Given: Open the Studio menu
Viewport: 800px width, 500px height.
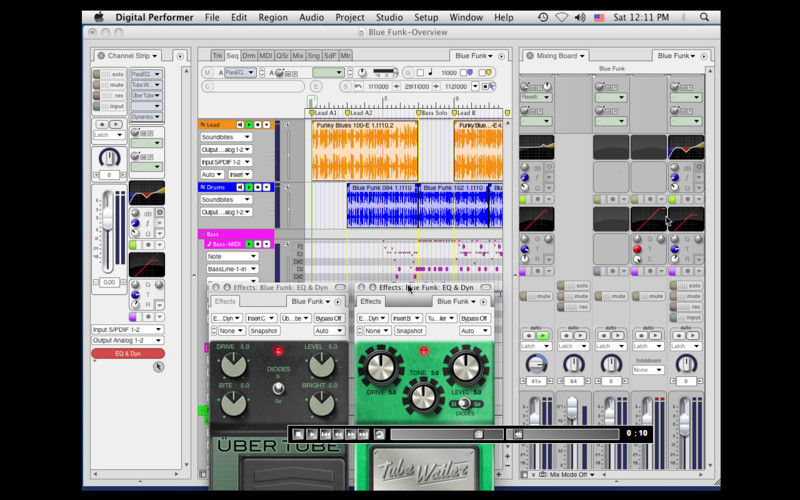Looking at the screenshot, I should [389, 17].
